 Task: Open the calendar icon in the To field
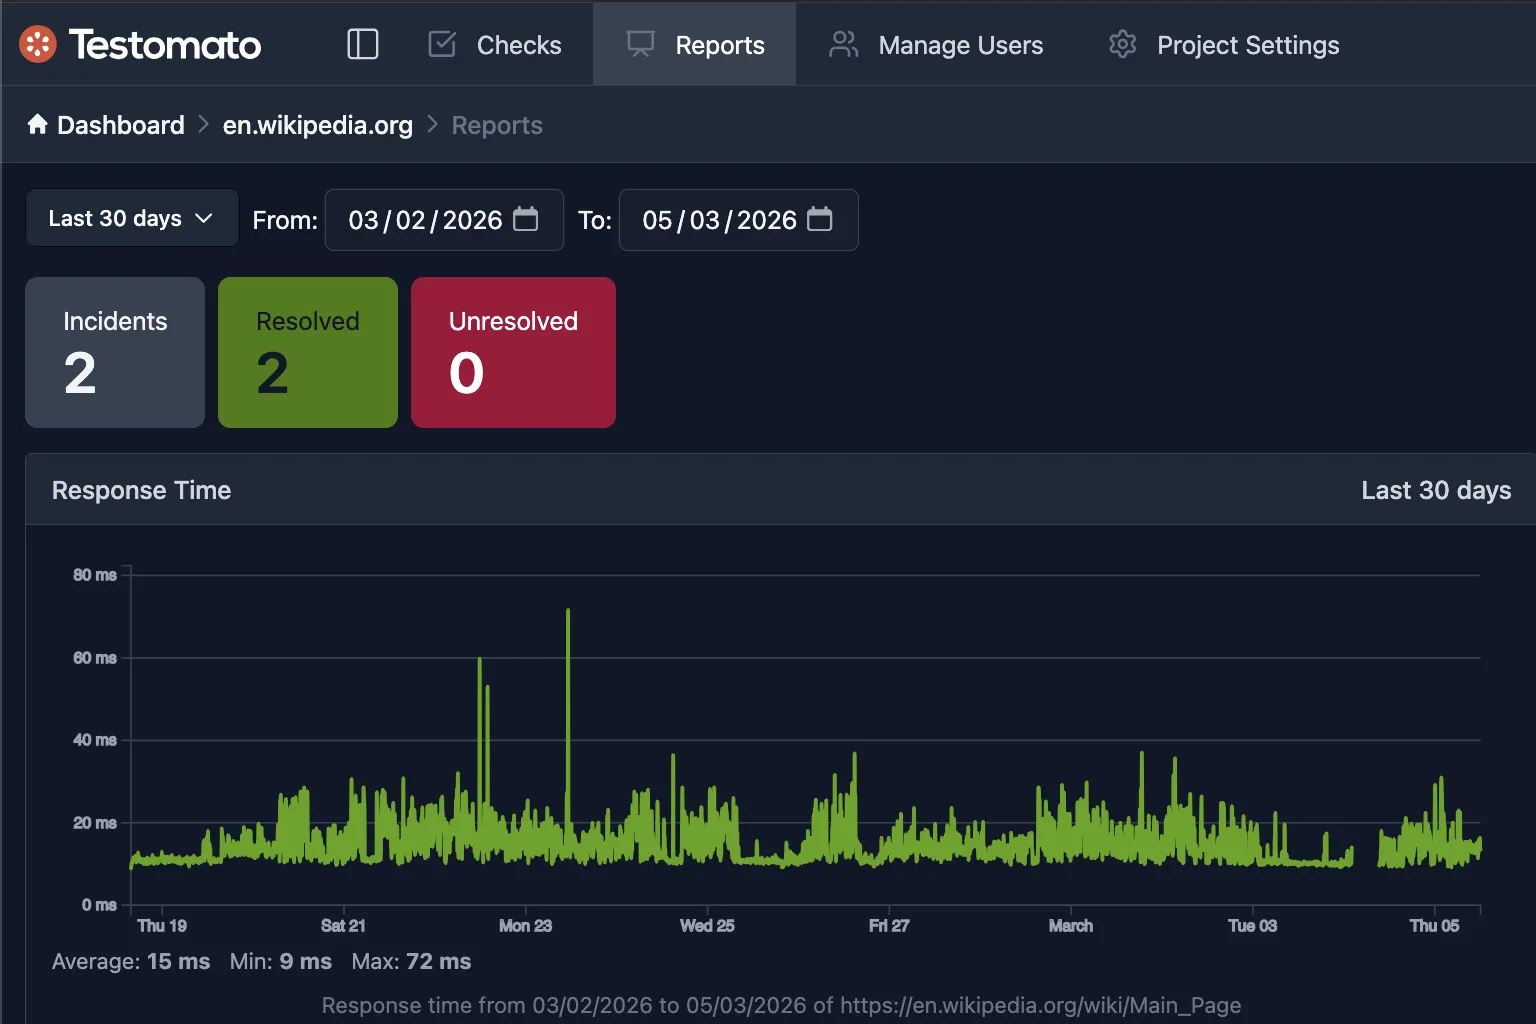coord(820,219)
